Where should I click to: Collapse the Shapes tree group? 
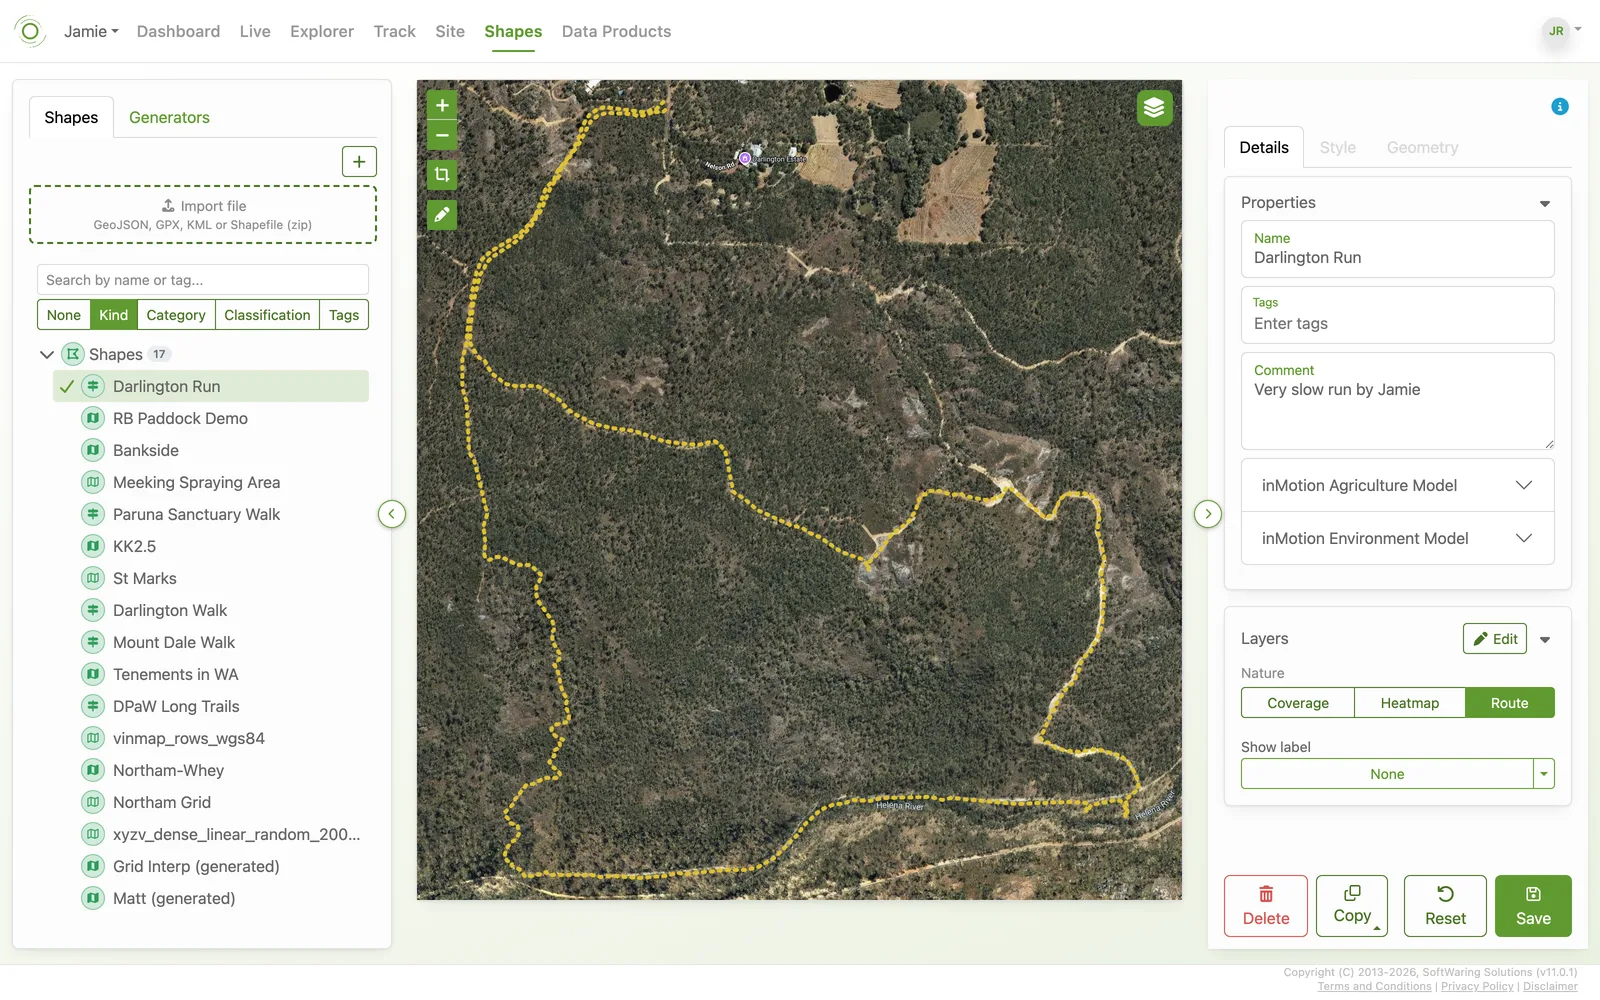[46, 354]
